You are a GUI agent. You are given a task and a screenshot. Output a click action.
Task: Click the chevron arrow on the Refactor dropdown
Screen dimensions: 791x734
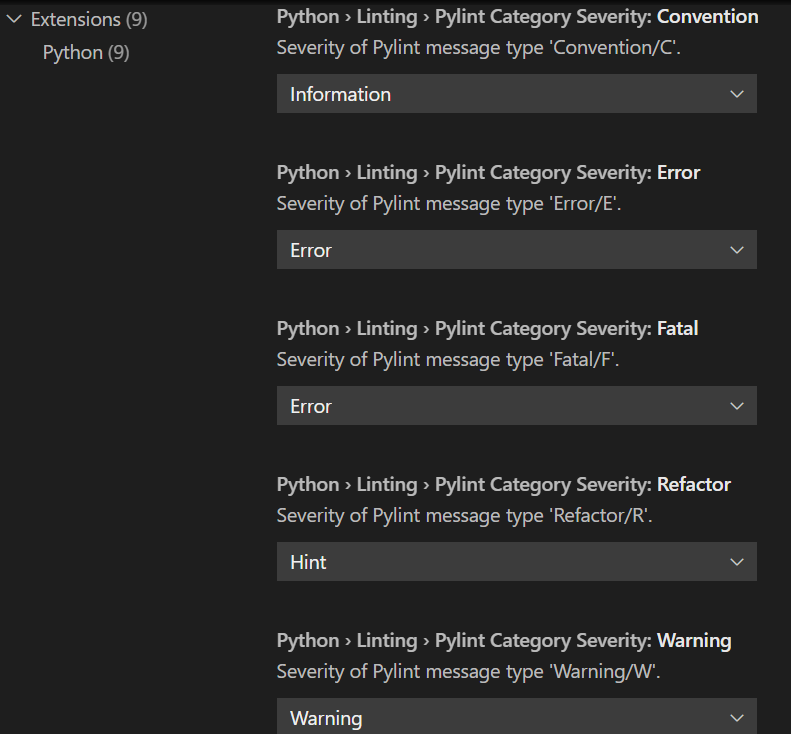[737, 562]
